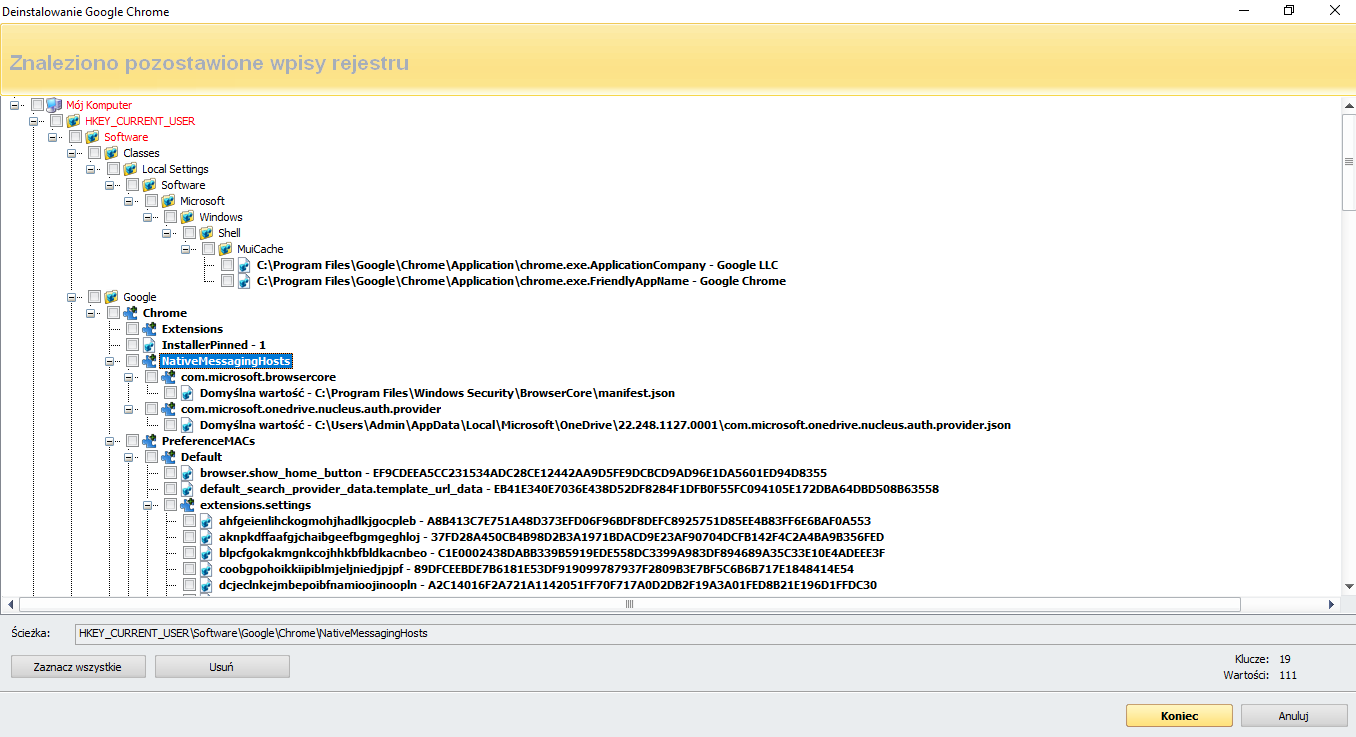Collapse the Google node

[72, 297]
